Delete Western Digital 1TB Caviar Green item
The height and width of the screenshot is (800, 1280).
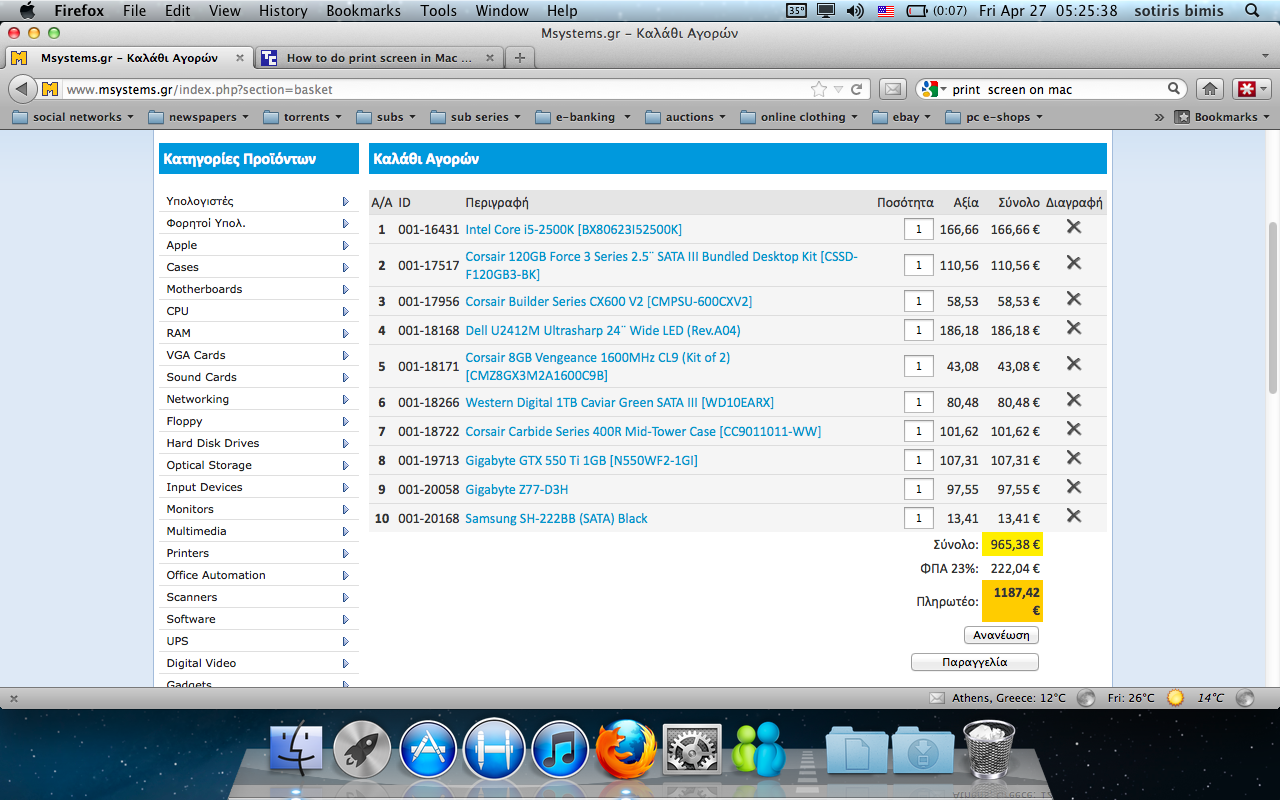tap(1073, 400)
